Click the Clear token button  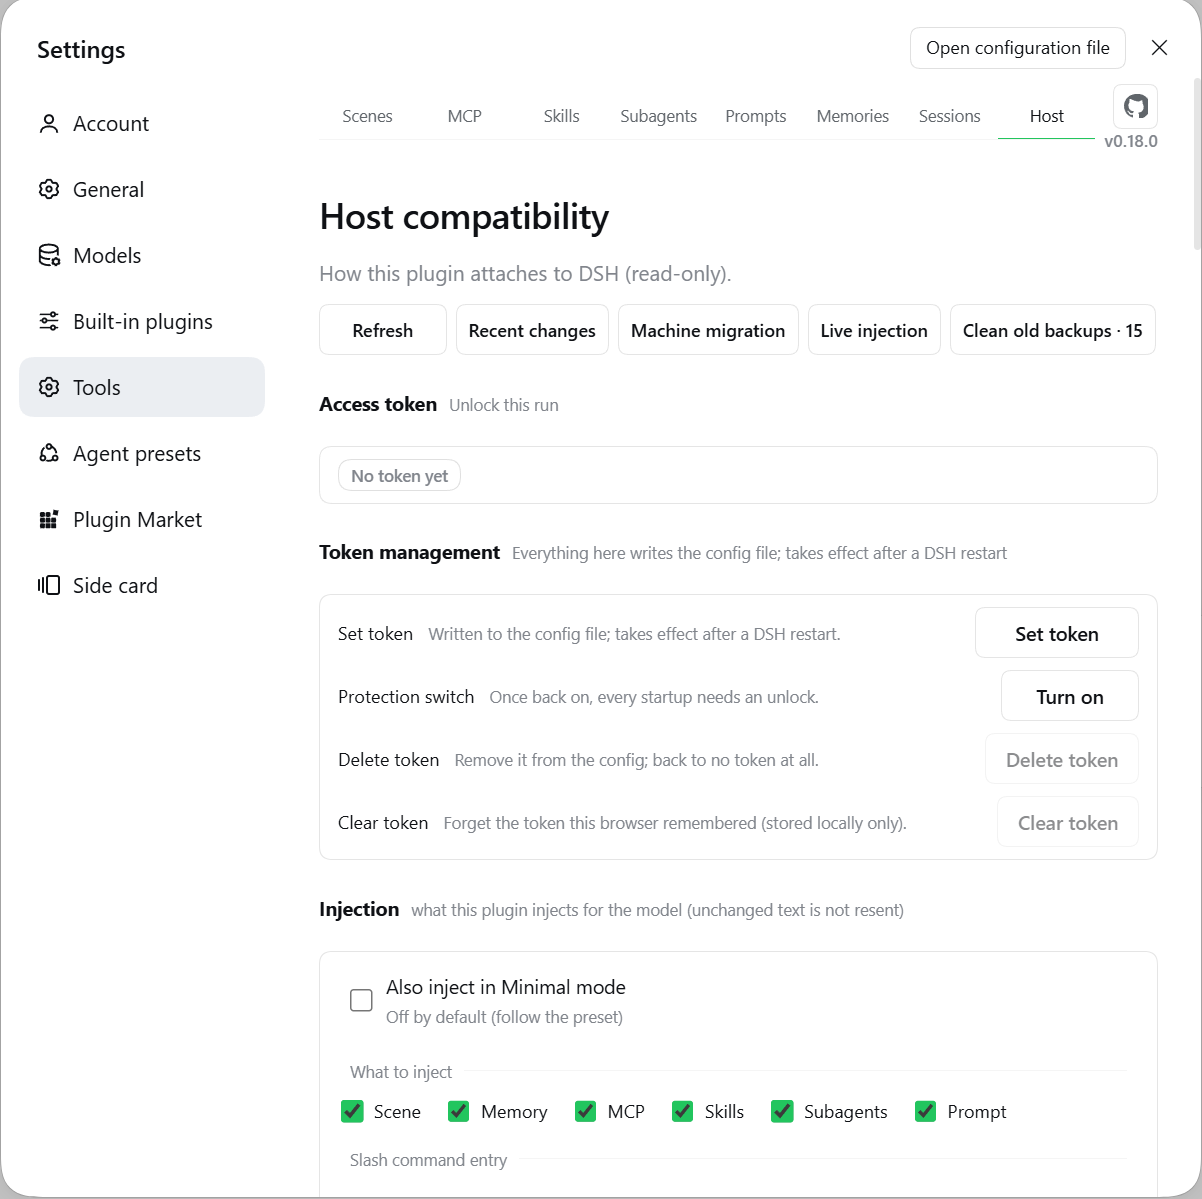(1068, 822)
